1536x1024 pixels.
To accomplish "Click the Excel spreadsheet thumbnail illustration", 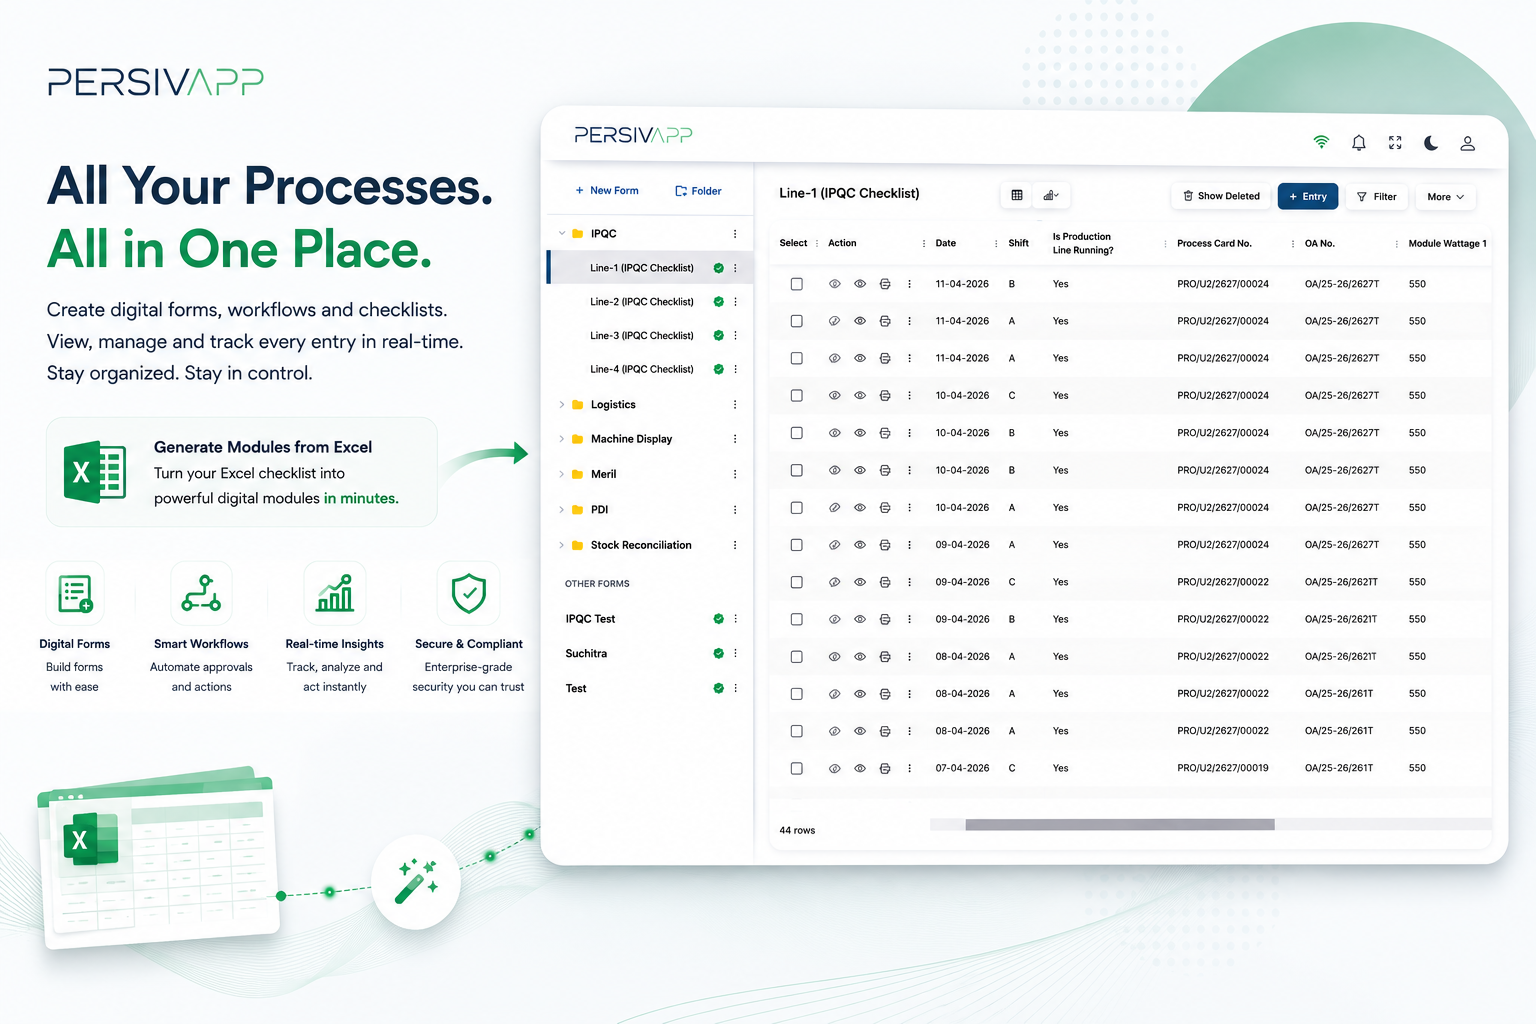I will point(158,859).
